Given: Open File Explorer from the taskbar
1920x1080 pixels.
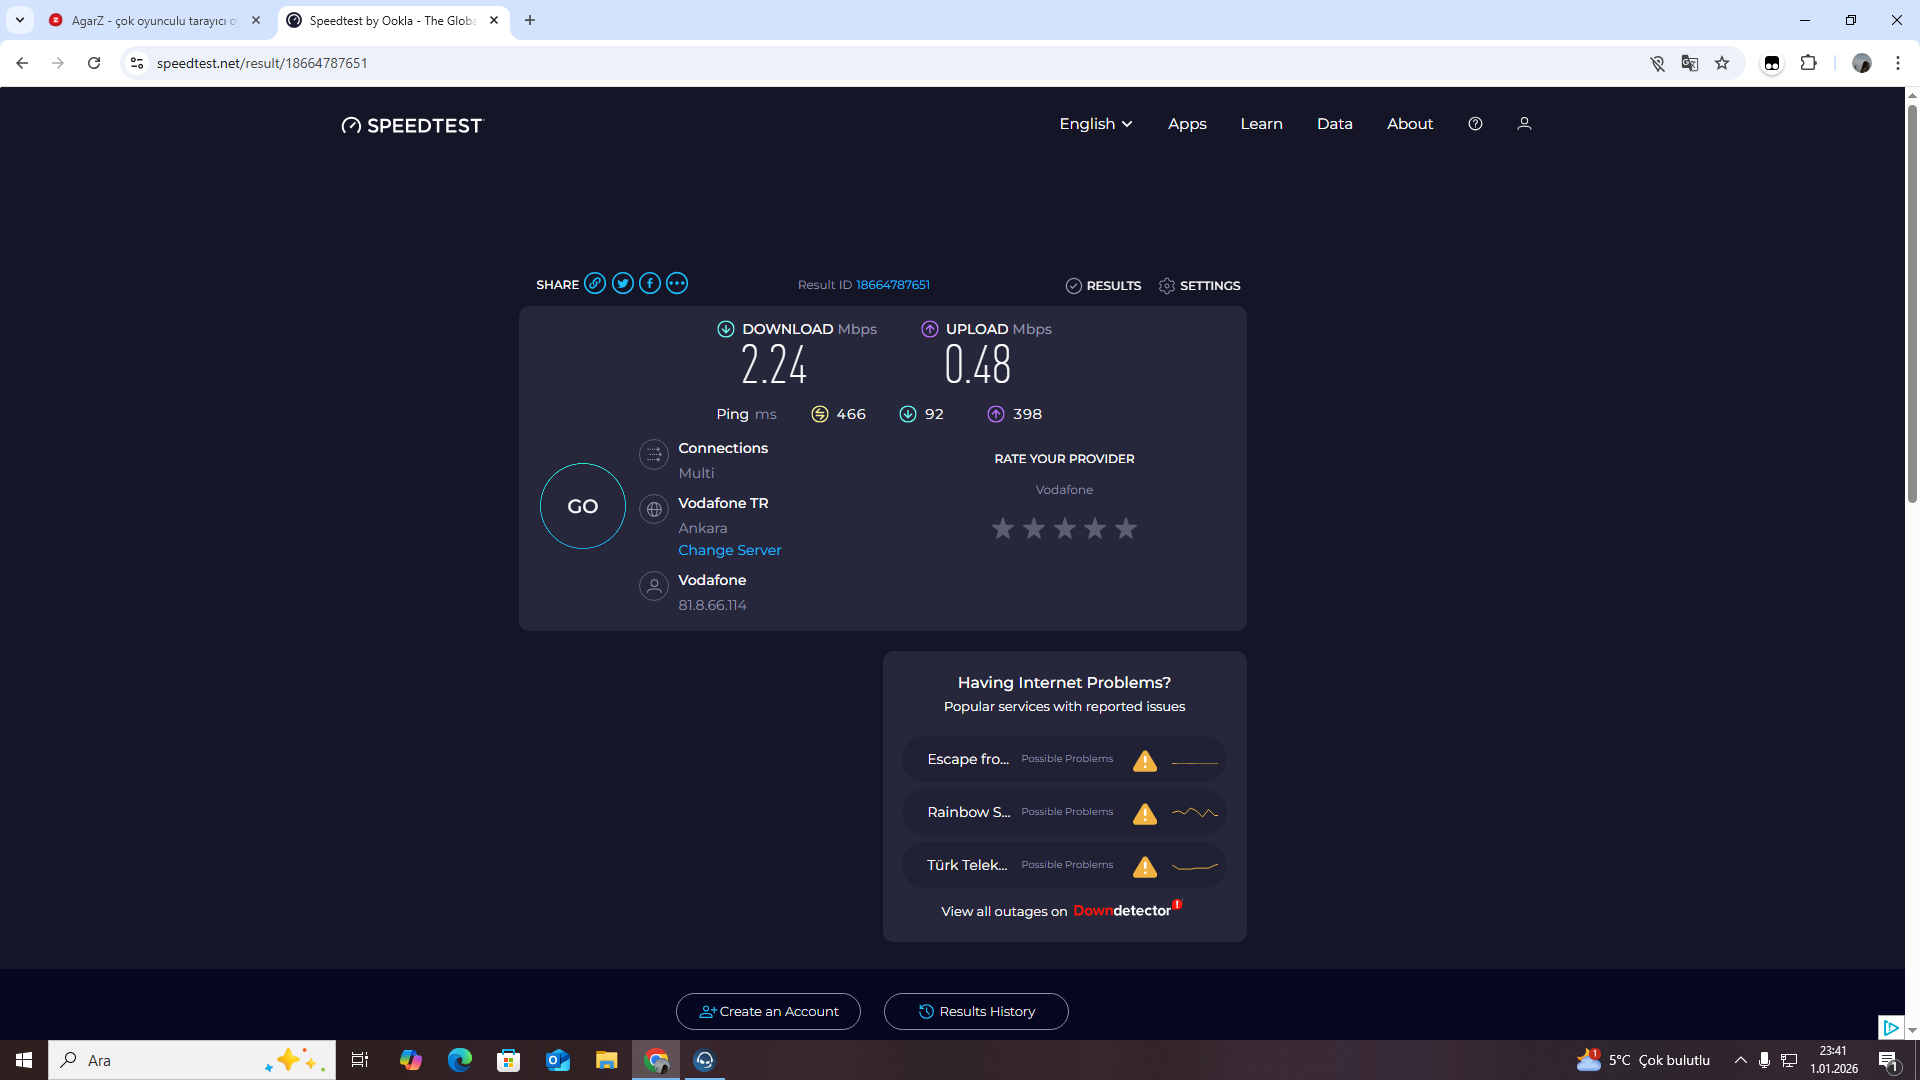Looking at the screenshot, I should coord(607,1060).
